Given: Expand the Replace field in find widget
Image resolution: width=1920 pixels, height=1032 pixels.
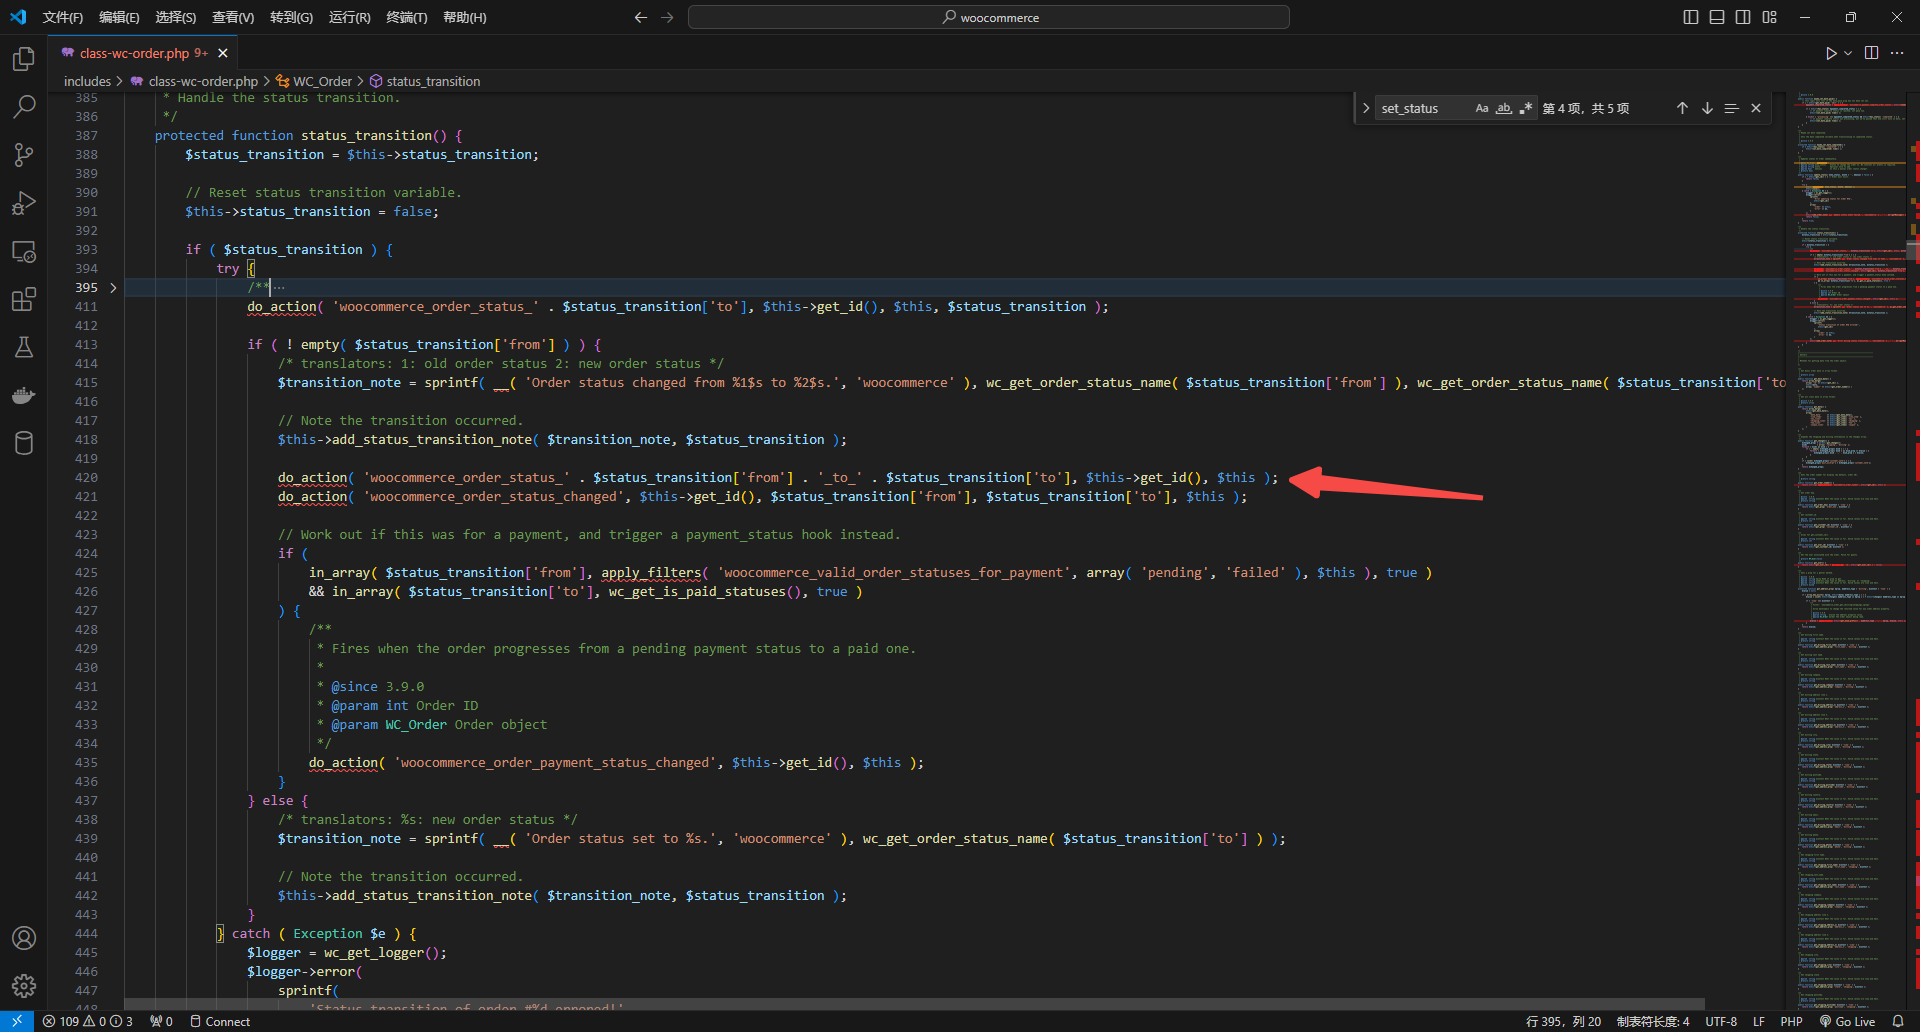Looking at the screenshot, I should (x=1366, y=108).
